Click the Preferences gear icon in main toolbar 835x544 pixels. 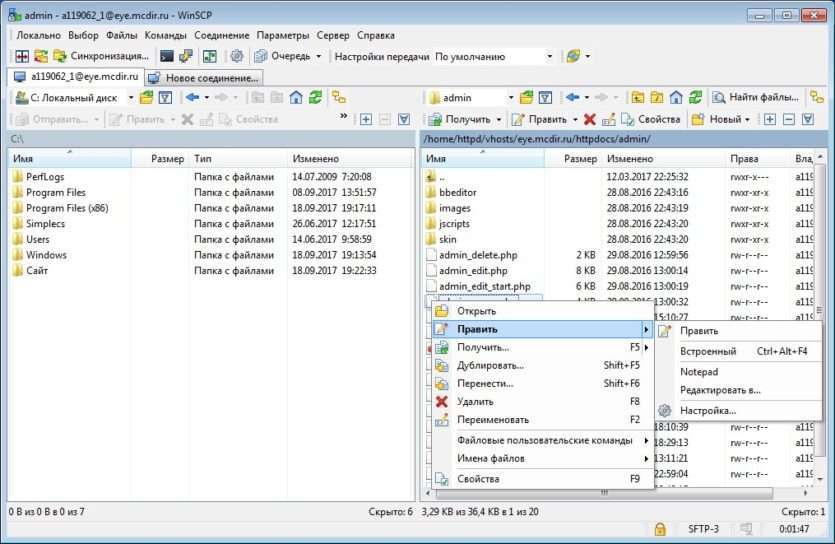[x=237, y=56]
